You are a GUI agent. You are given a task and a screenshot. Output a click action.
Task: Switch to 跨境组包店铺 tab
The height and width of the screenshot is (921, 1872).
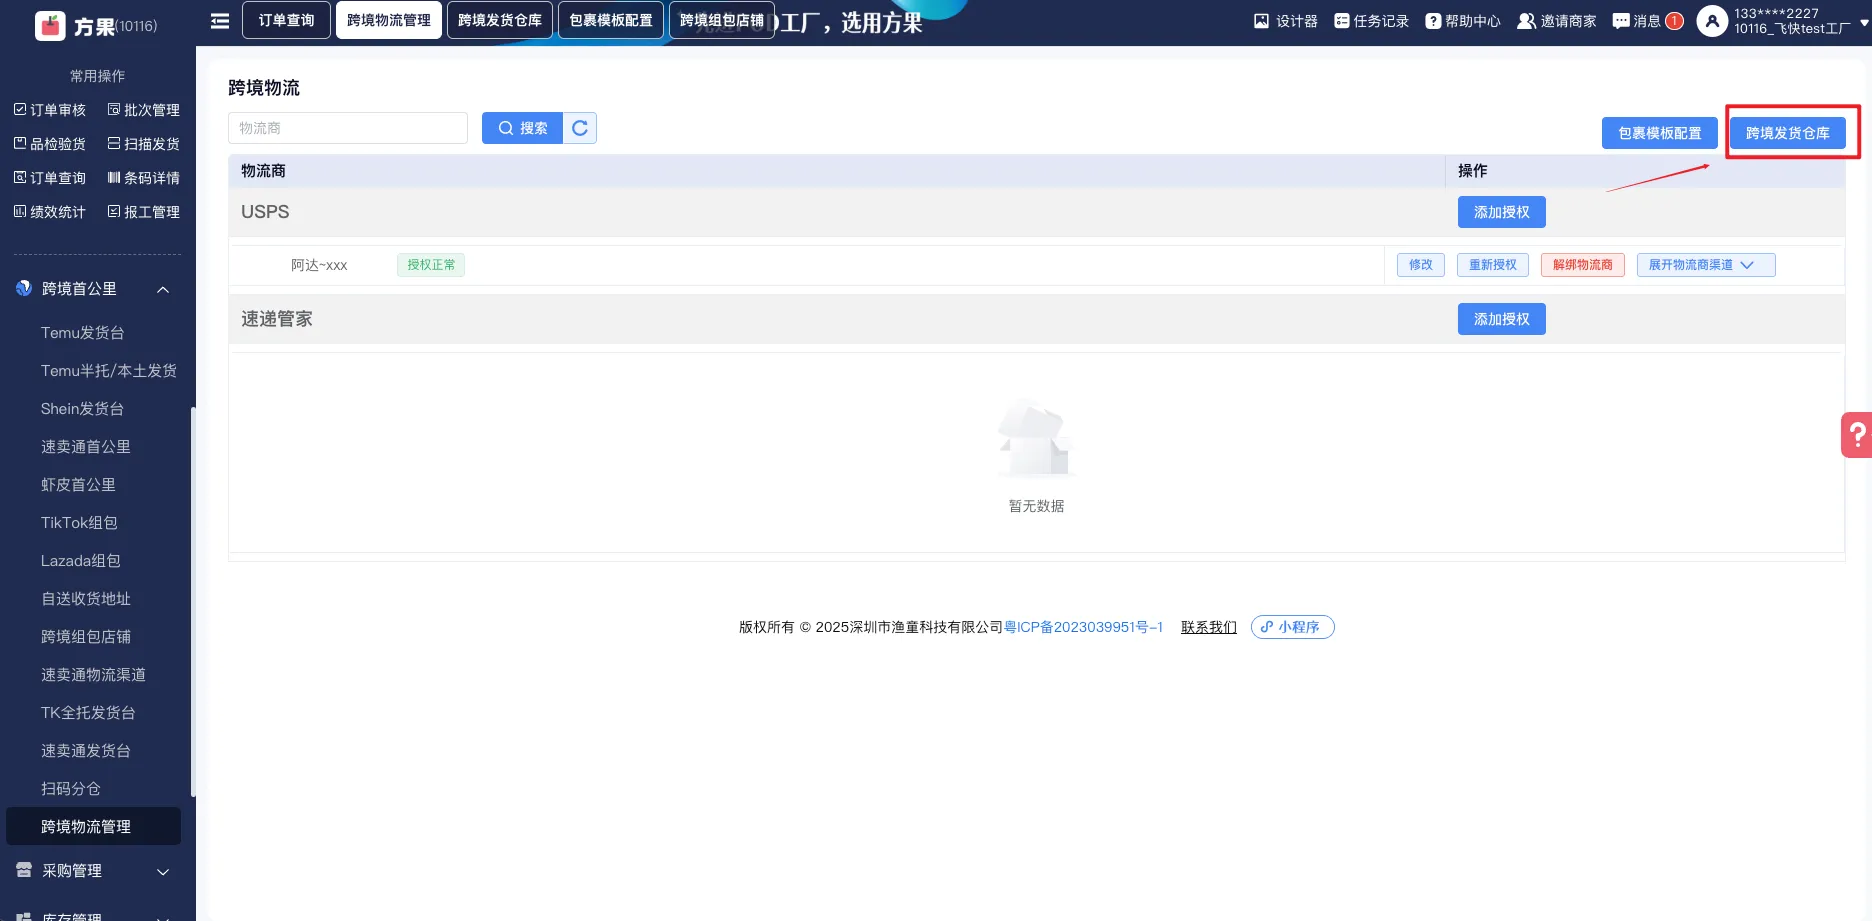coord(722,20)
